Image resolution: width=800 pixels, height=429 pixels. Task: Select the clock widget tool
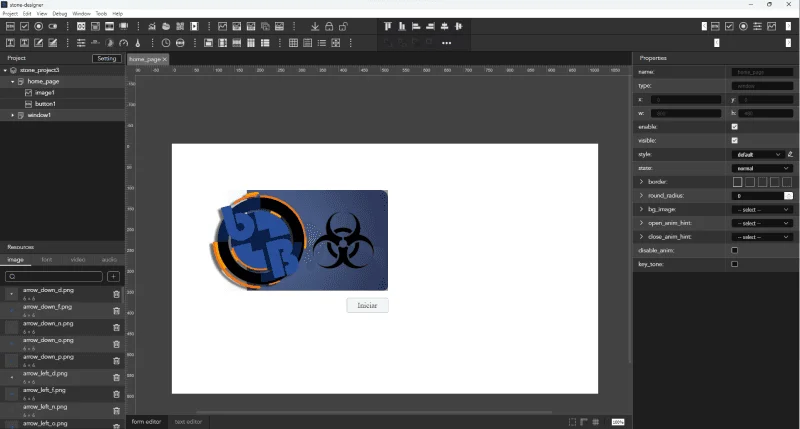coord(166,43)
